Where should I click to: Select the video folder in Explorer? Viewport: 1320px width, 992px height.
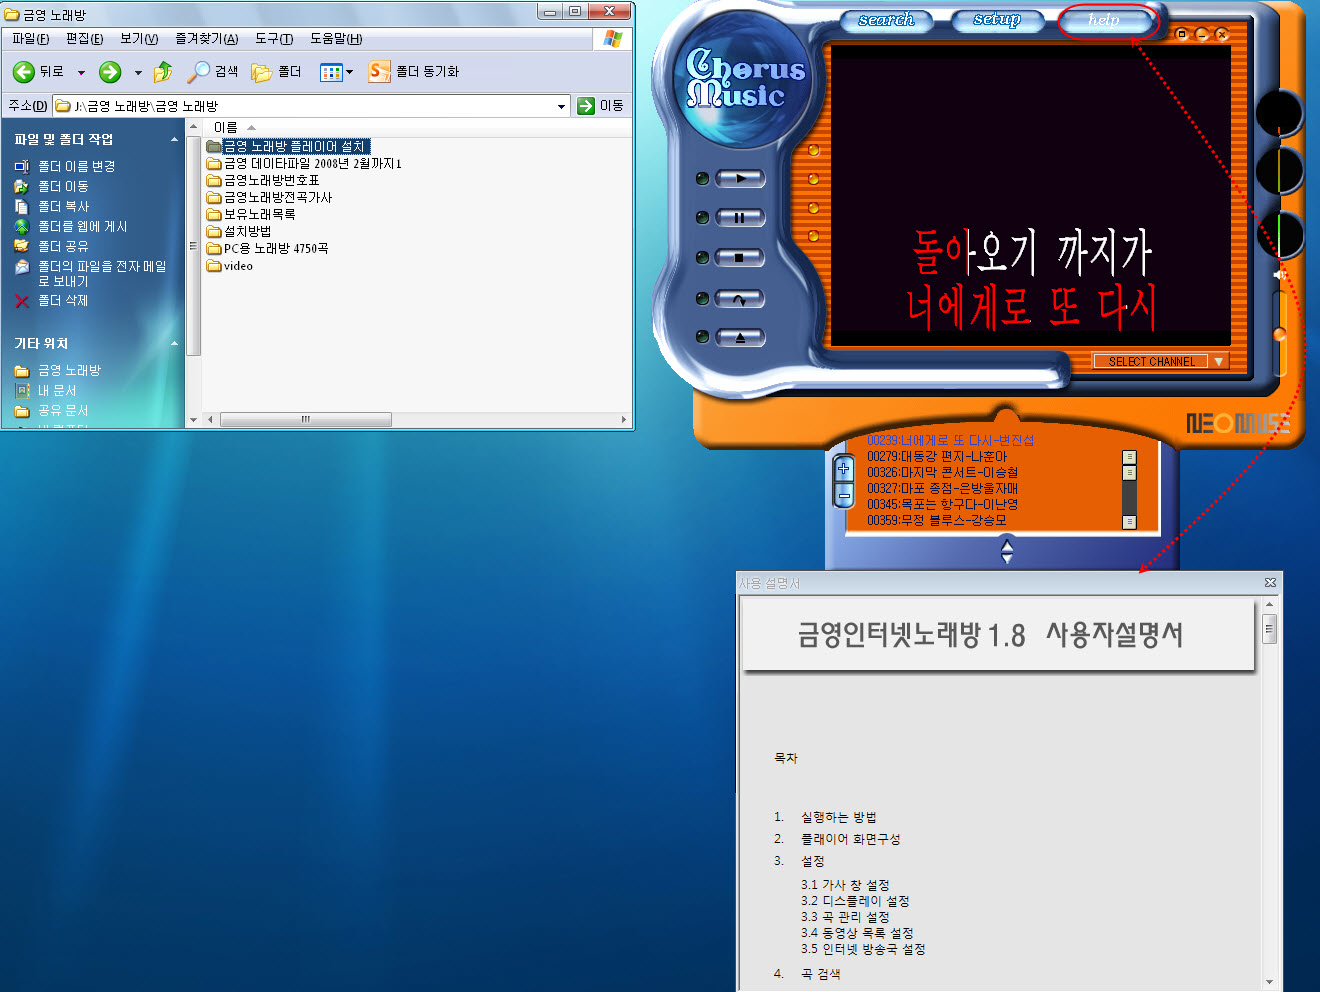[x=230, y=266]
